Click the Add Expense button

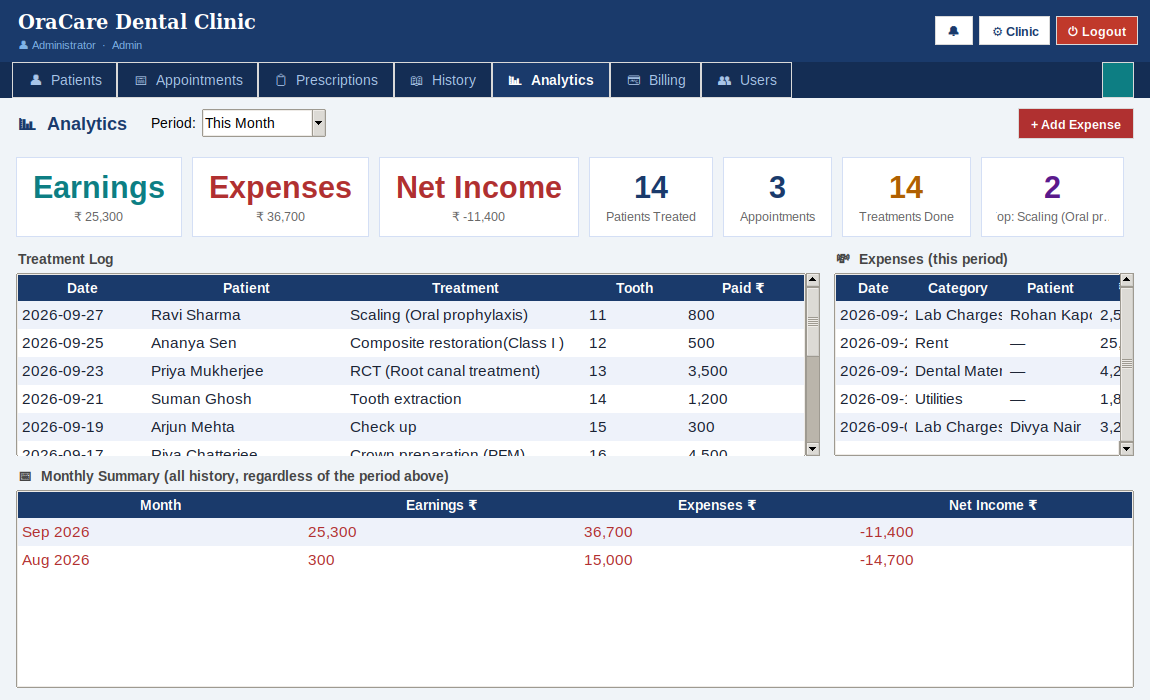point(1075,124)
